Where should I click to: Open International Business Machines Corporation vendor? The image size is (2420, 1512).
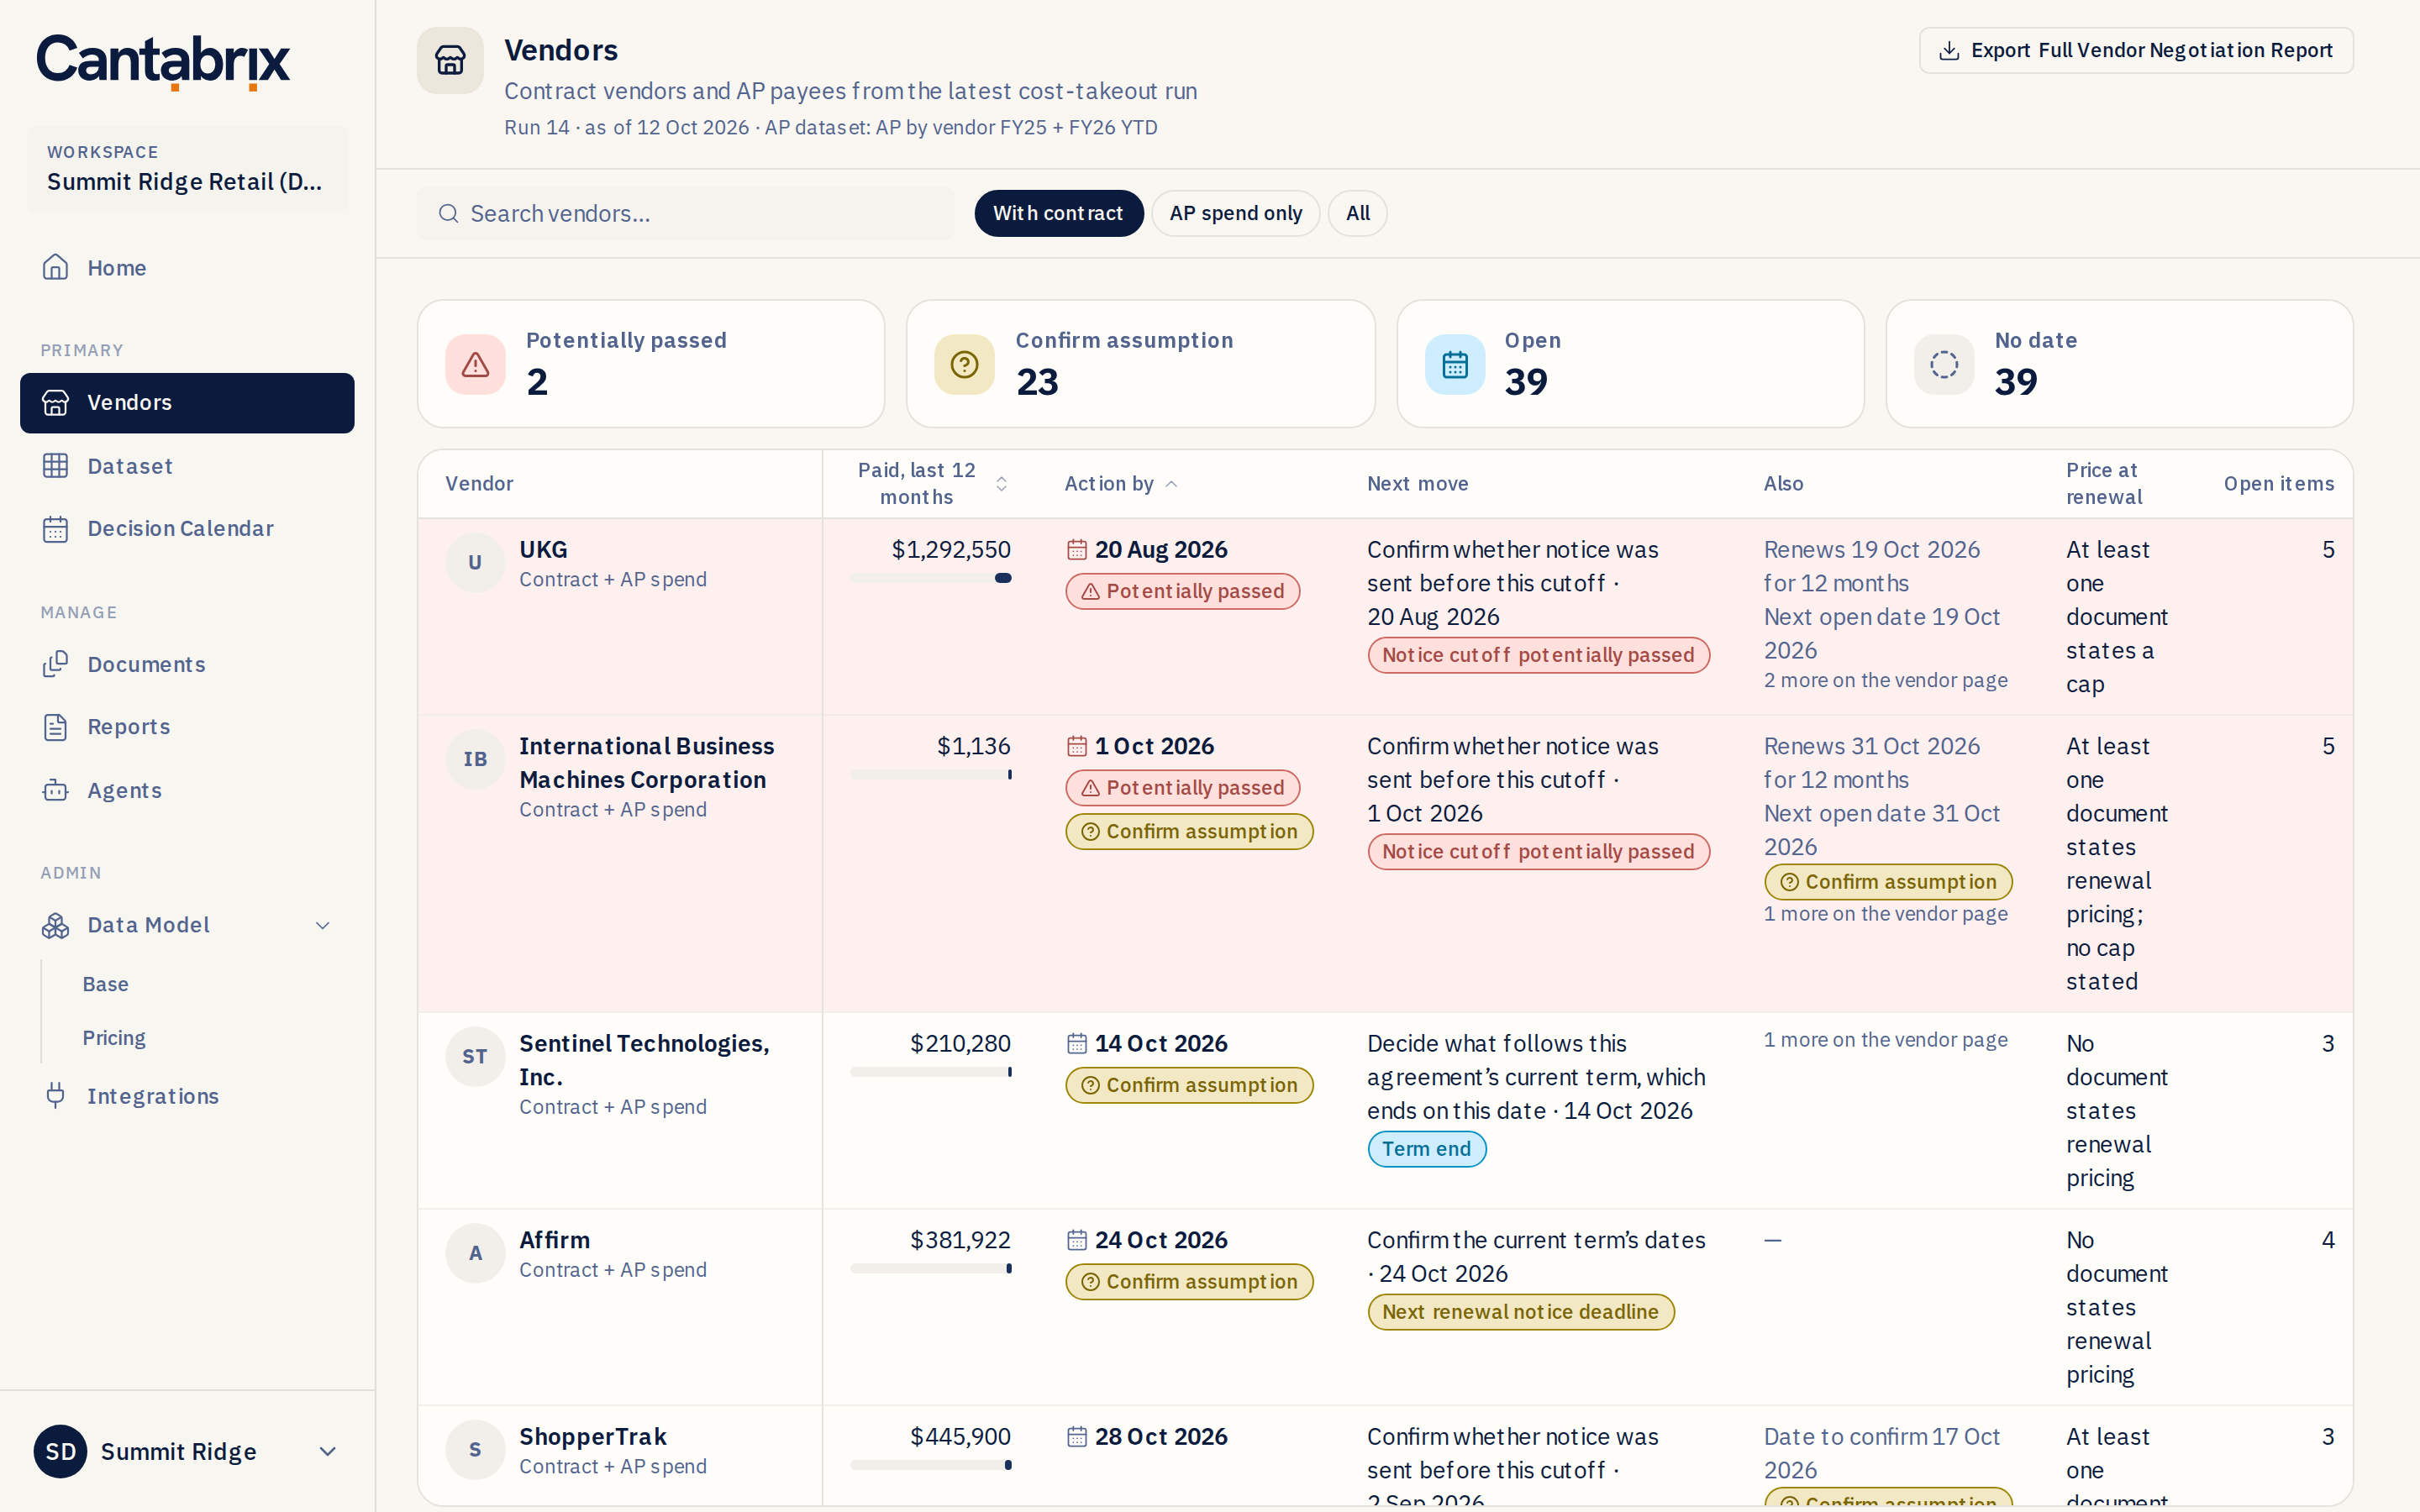(x=646, y=763)
